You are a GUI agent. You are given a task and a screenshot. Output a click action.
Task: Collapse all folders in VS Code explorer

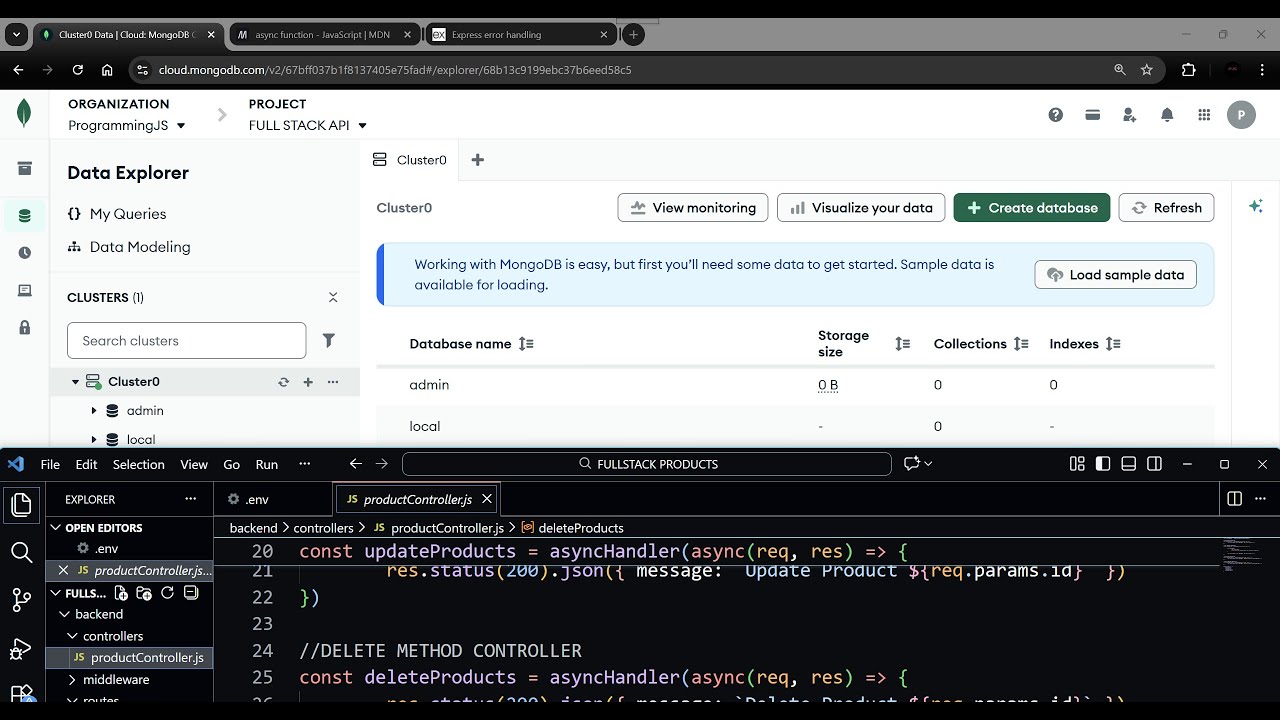191,593
